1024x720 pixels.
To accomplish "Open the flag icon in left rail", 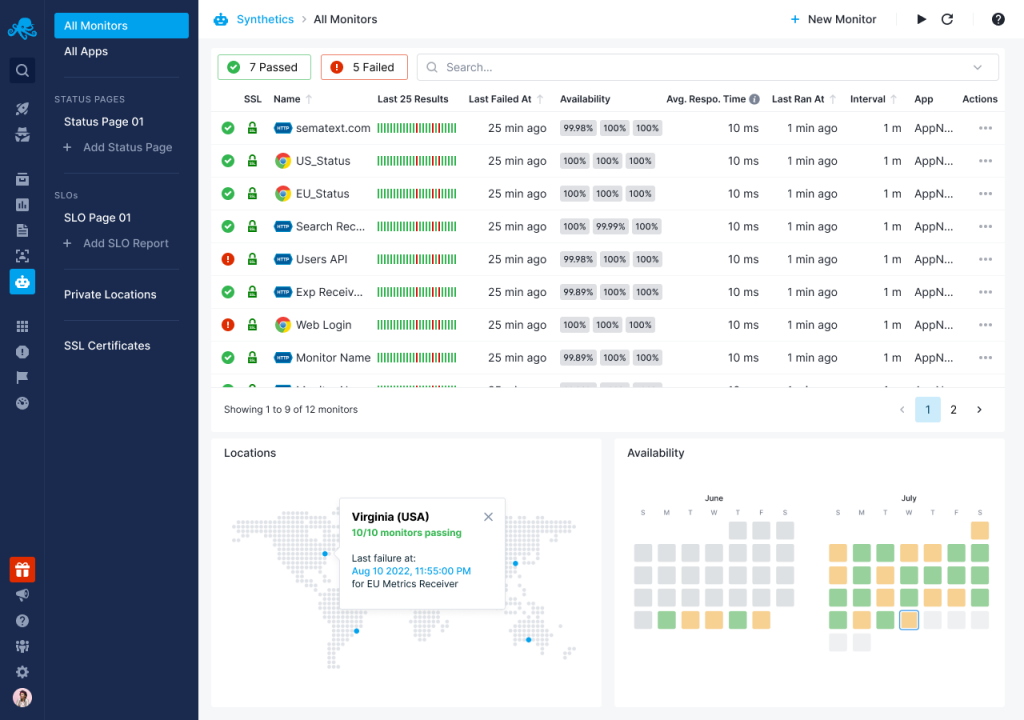I will point(22,377).
